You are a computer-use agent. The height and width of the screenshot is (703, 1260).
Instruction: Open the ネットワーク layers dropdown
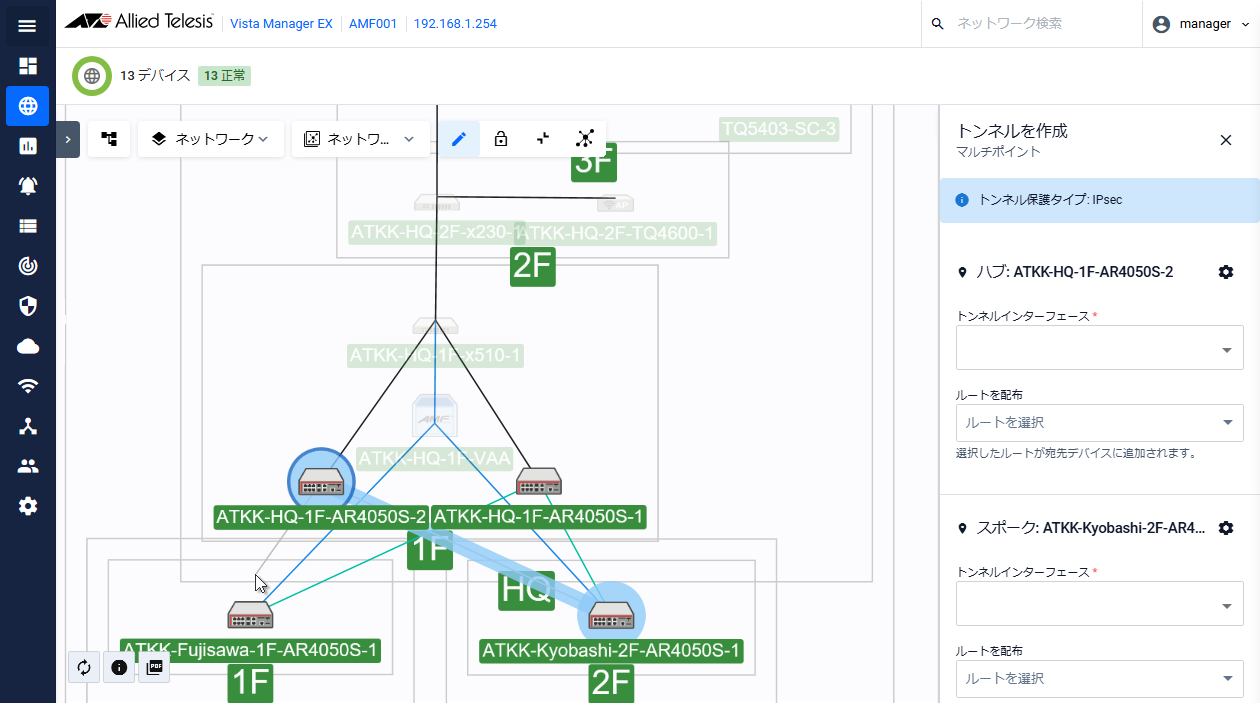(211, 139)
